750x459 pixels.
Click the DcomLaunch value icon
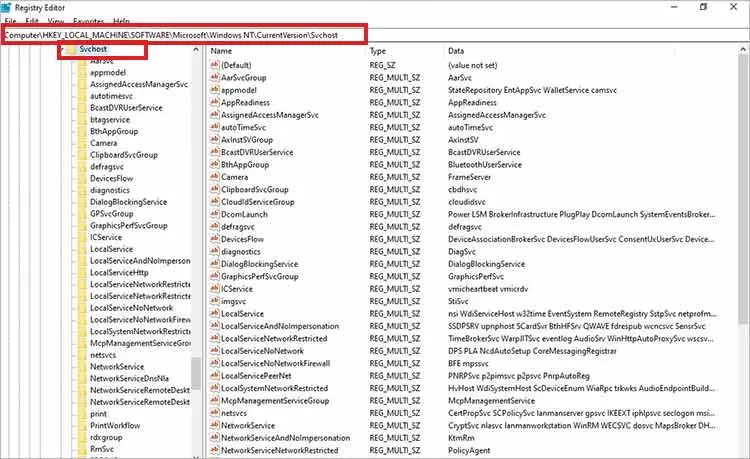214,214
